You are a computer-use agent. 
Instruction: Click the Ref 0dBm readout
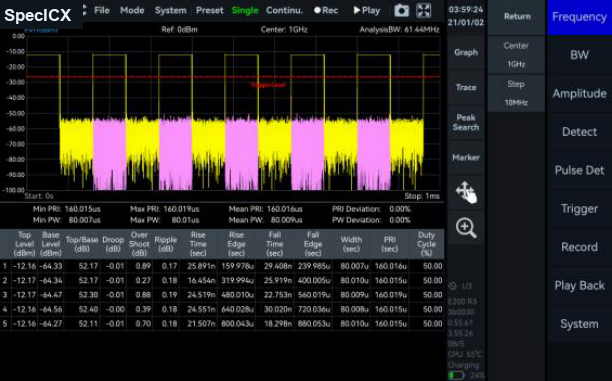pos(180,30)
